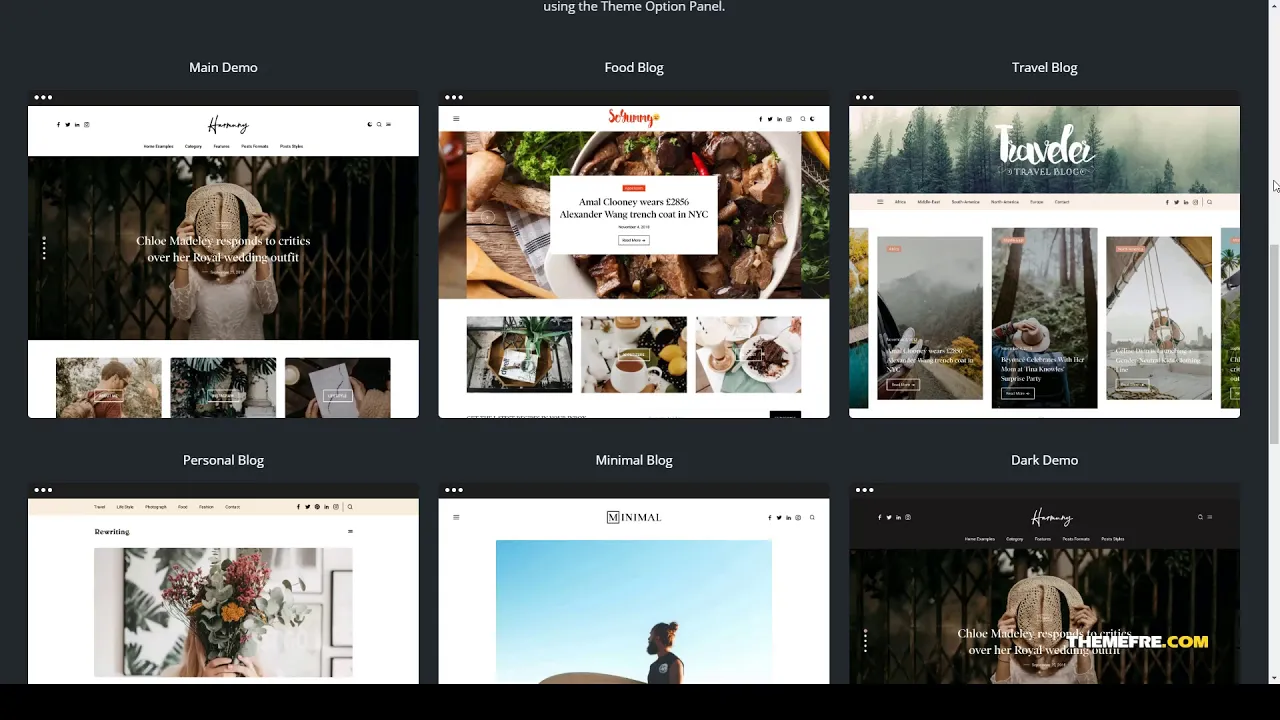The width and height of the screenshot is (1280, 720).
Task: Select Features in Dark Demo nav
Action: coord(1043,539)
